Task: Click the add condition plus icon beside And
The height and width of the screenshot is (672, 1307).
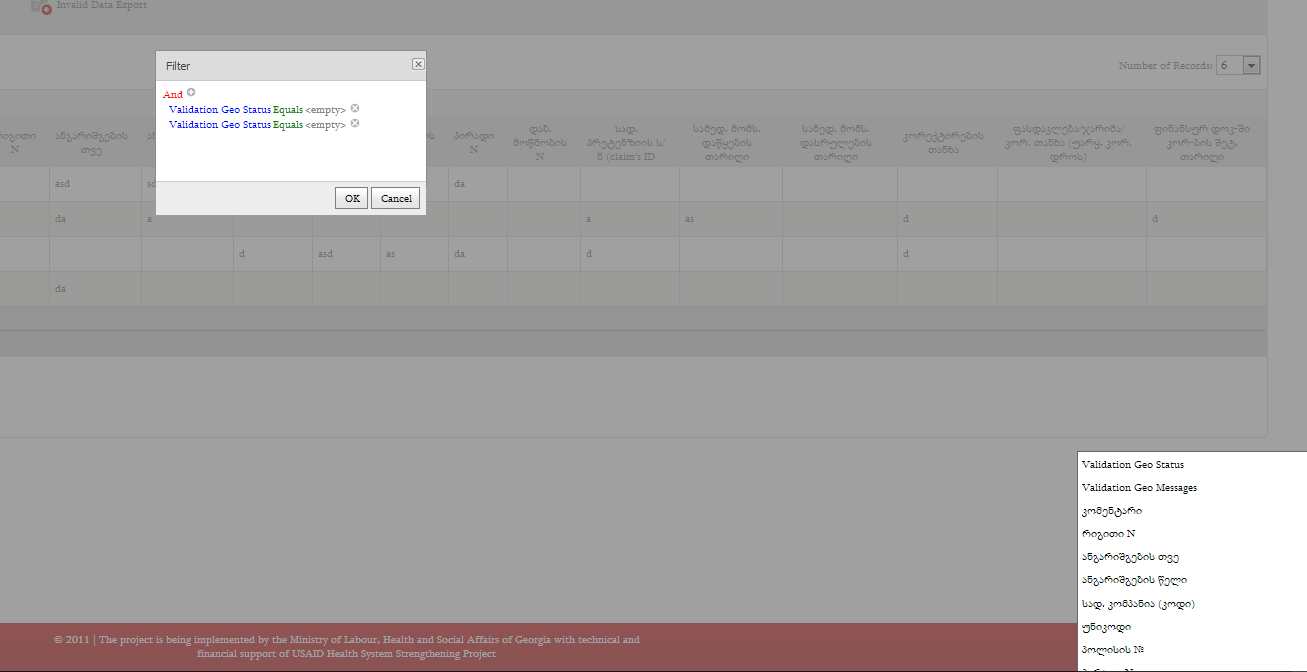Action: pyautogui.click(x=191, y=93)
